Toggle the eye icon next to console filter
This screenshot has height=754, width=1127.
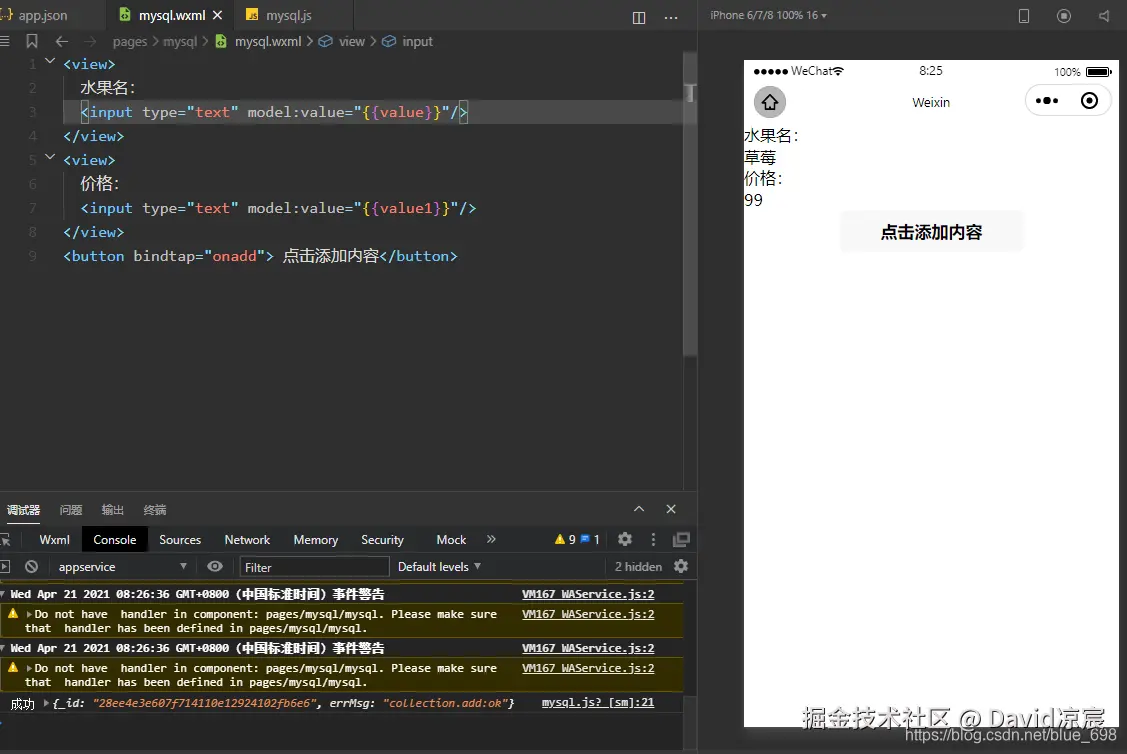215,566
